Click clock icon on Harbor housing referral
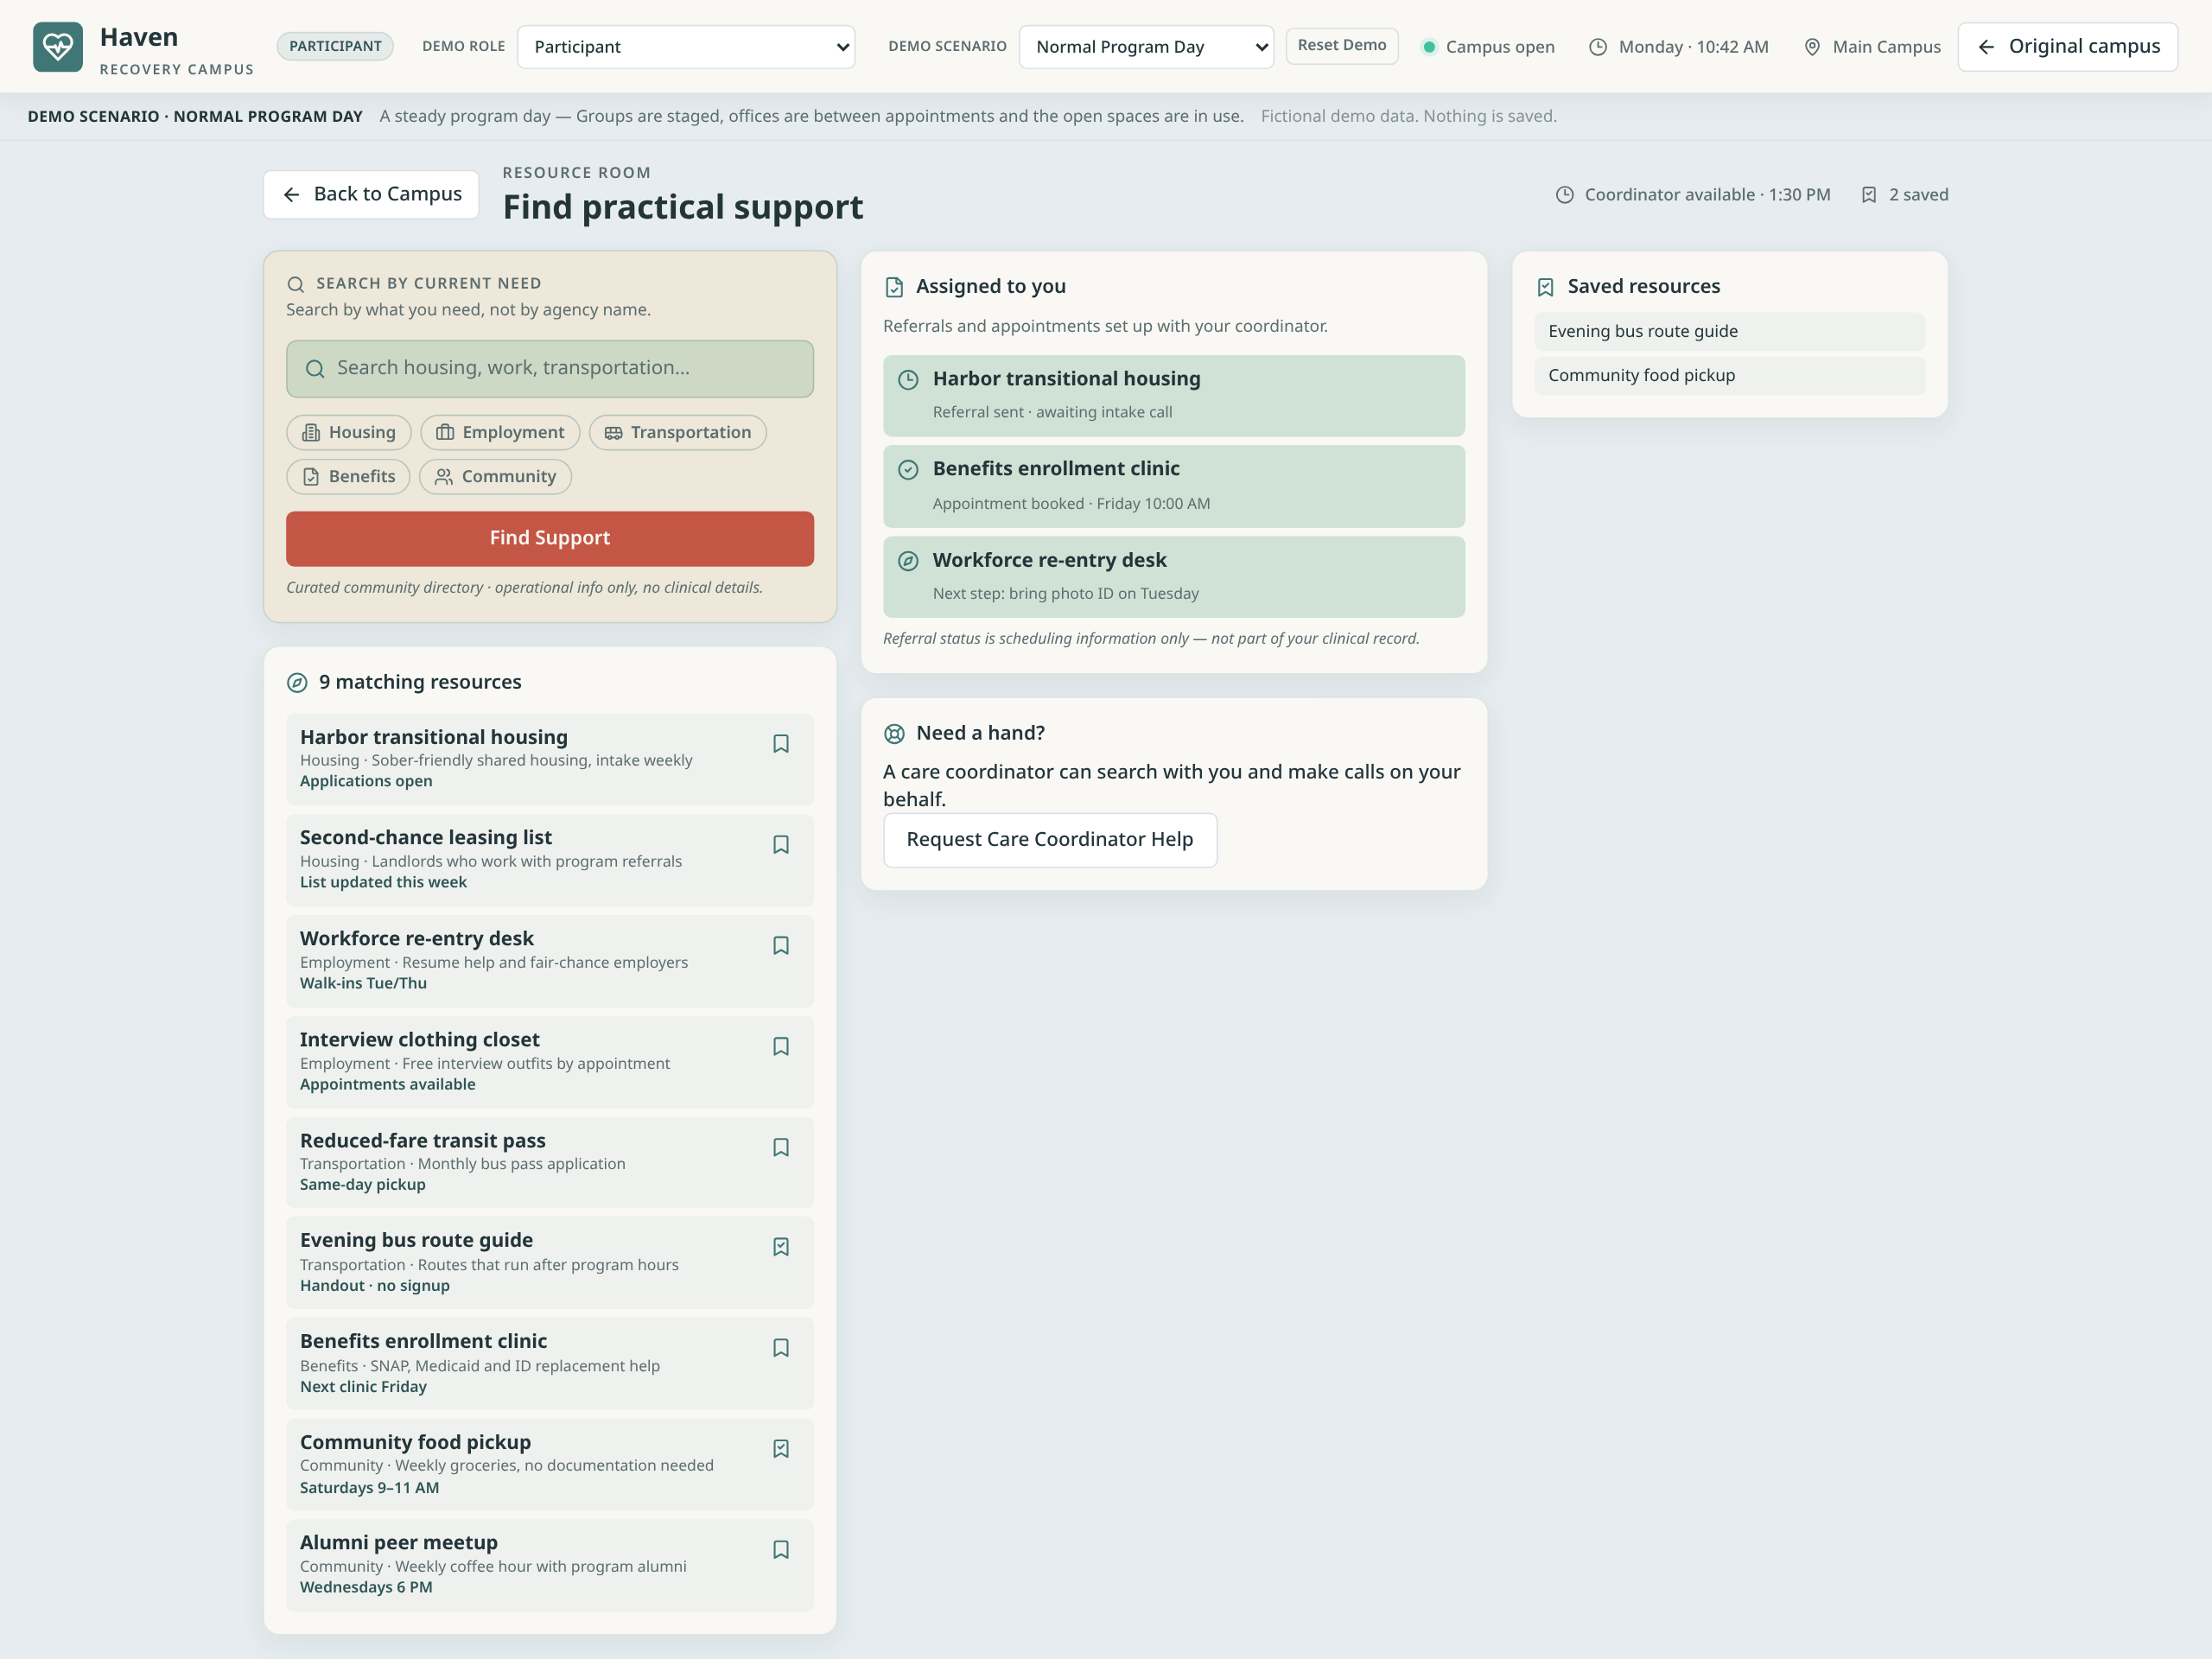This screenshot has width=2212, height=1659. pyautogui.click(x=908, y=380)
